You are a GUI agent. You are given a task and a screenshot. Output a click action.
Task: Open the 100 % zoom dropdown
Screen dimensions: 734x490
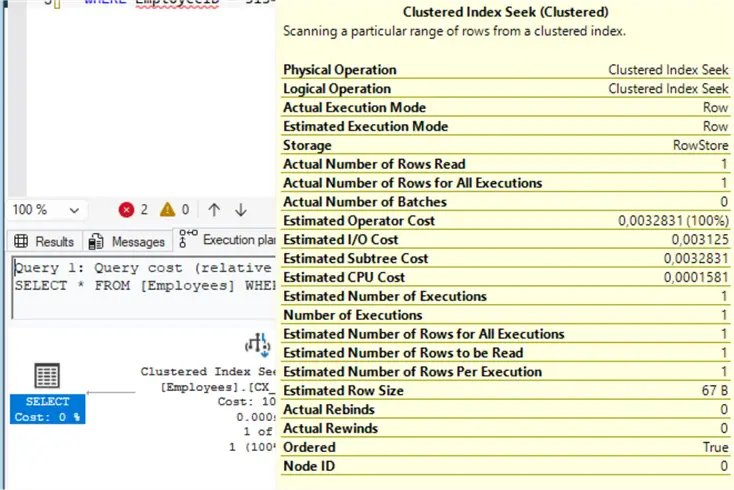click(46, 210)
